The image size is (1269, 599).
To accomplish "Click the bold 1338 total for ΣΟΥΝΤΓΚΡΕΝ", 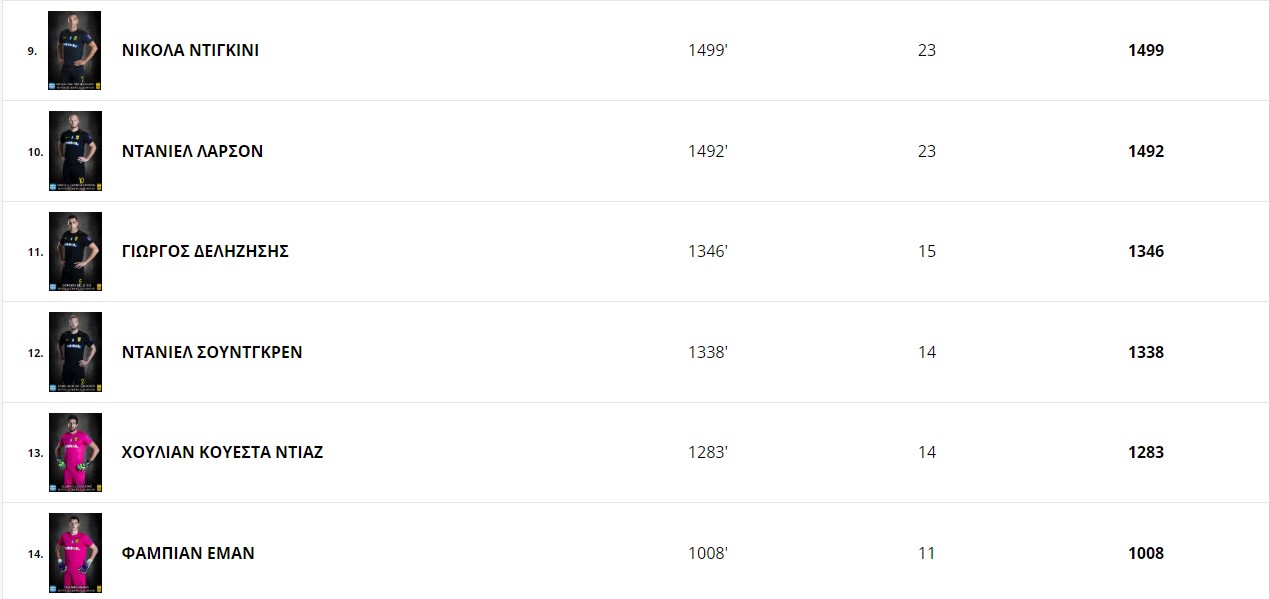I will pyautogui.click(x=1146, y=352).
